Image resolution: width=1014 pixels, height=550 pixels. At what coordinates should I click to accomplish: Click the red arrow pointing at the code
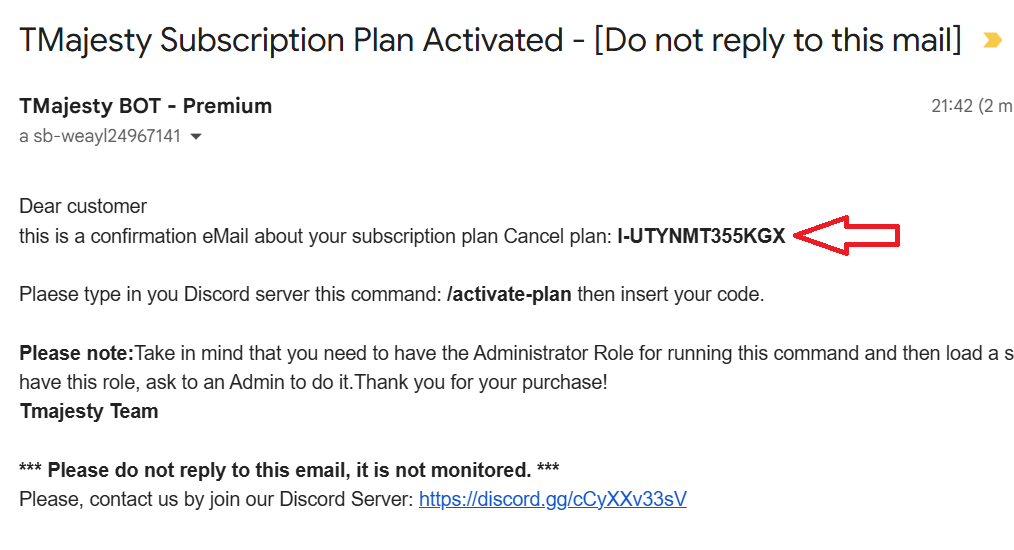click(x=849, y=236)
